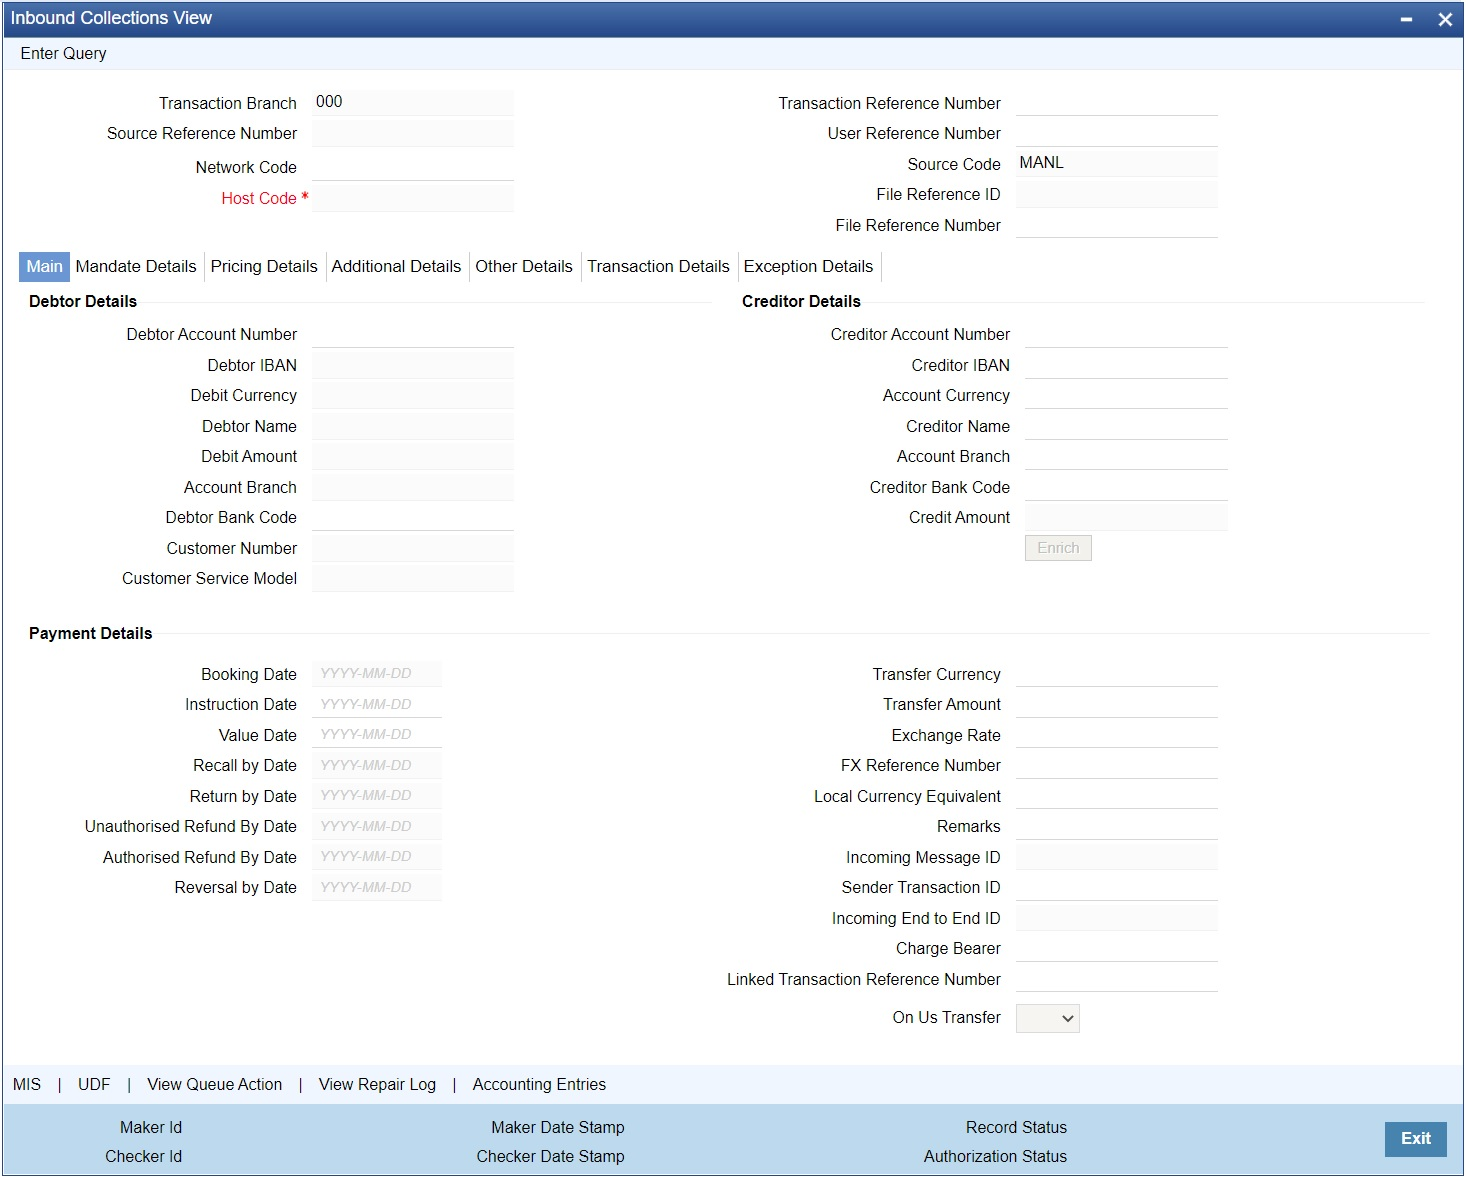
Task: View the Accounting Entries
Action: pos(538,1084)
